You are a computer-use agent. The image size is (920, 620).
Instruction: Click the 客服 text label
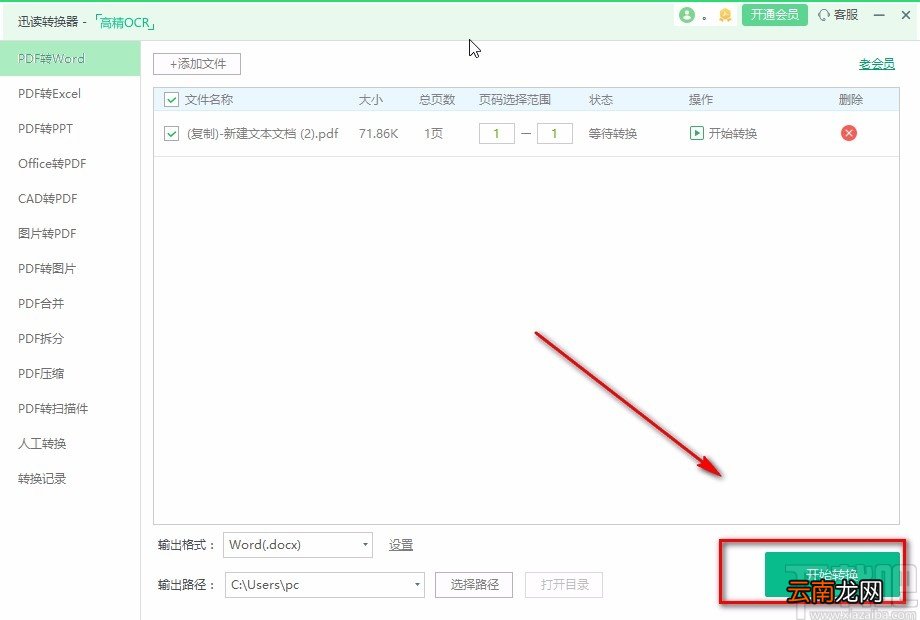[846, 15]
